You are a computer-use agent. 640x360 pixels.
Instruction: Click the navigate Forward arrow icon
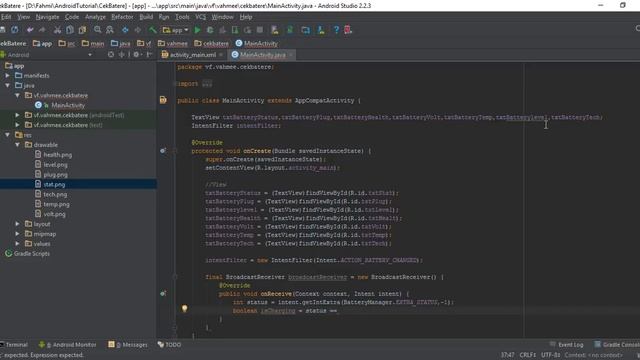138,30
